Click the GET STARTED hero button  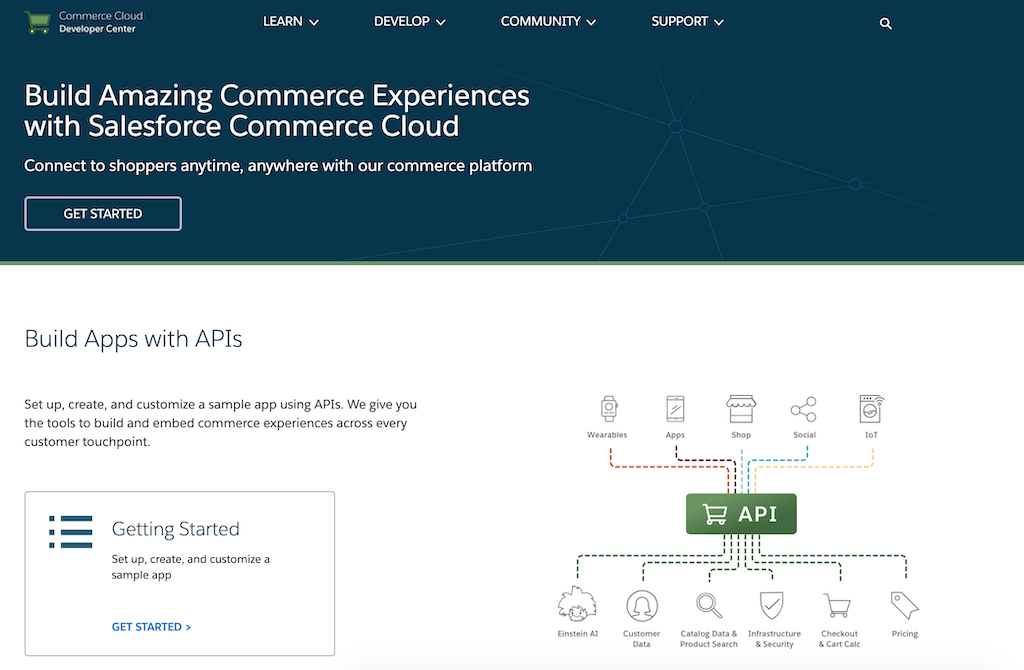(x=103, y=214)
